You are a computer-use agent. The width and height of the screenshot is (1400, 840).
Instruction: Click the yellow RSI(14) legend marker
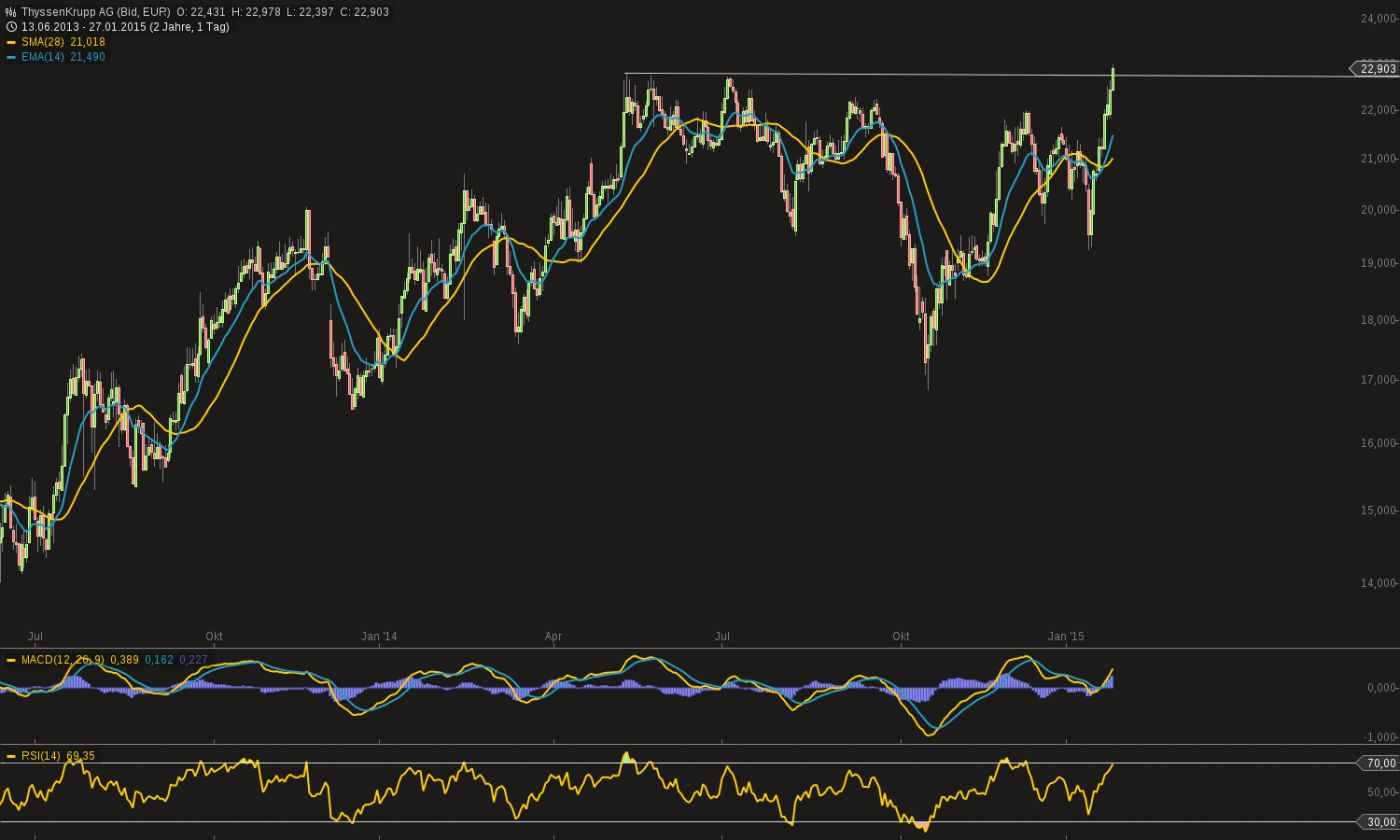(11, 756)
